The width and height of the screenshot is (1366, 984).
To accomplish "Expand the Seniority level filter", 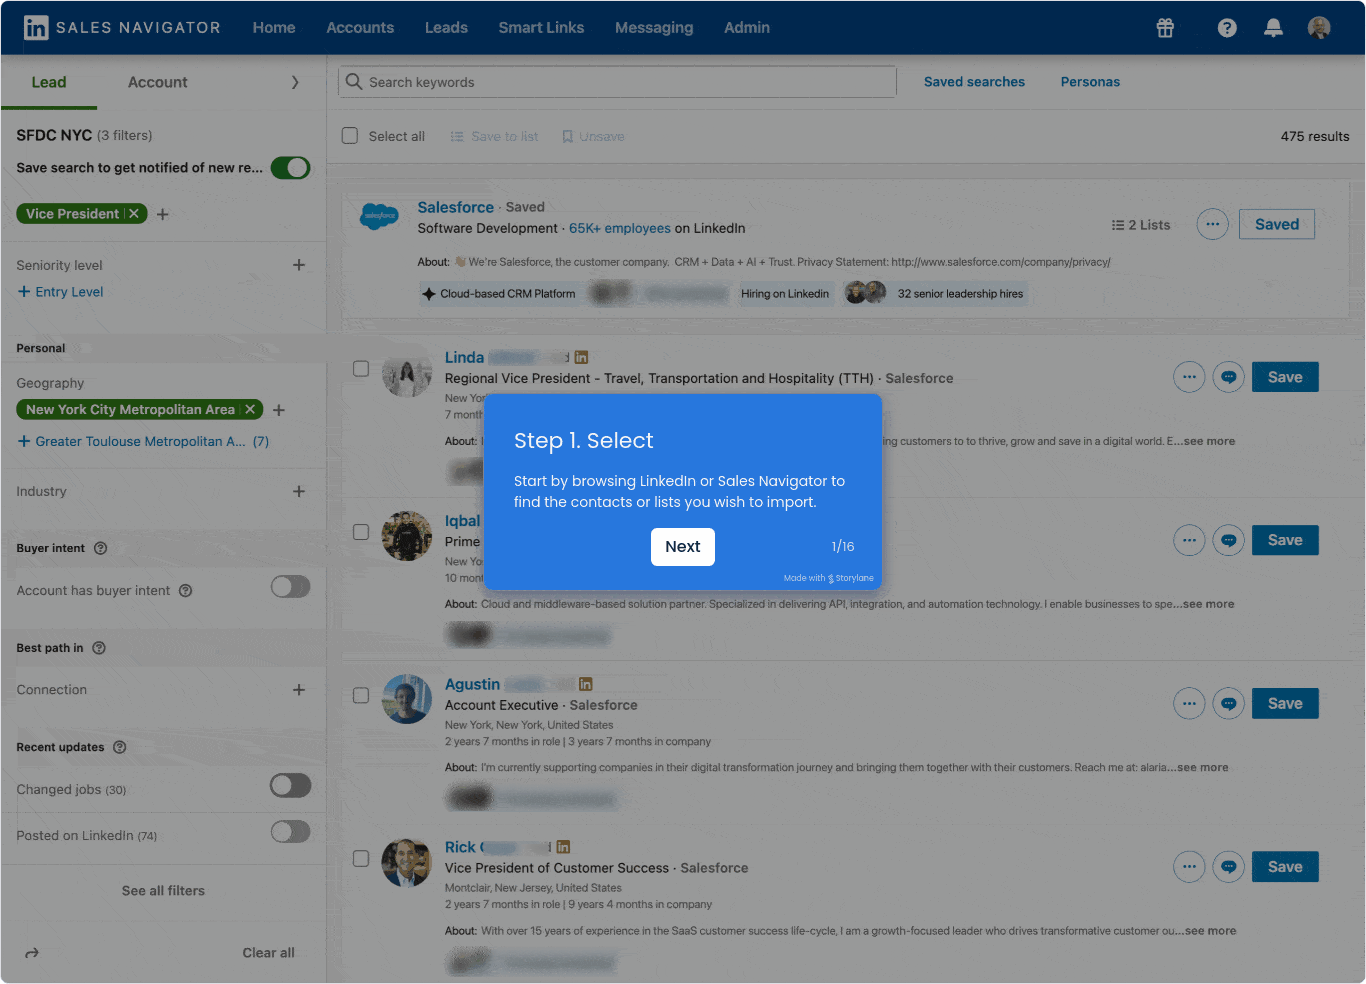I will (x=298, y=265).
